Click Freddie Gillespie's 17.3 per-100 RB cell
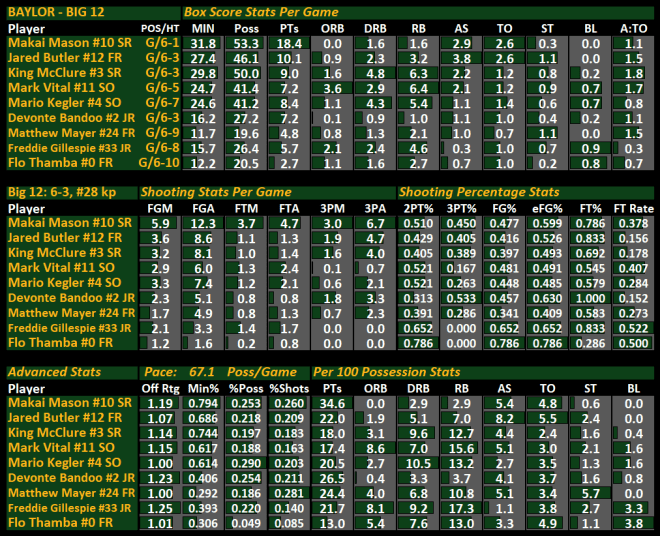The height and width of the screenshot is (536, 660). point(461,508)
